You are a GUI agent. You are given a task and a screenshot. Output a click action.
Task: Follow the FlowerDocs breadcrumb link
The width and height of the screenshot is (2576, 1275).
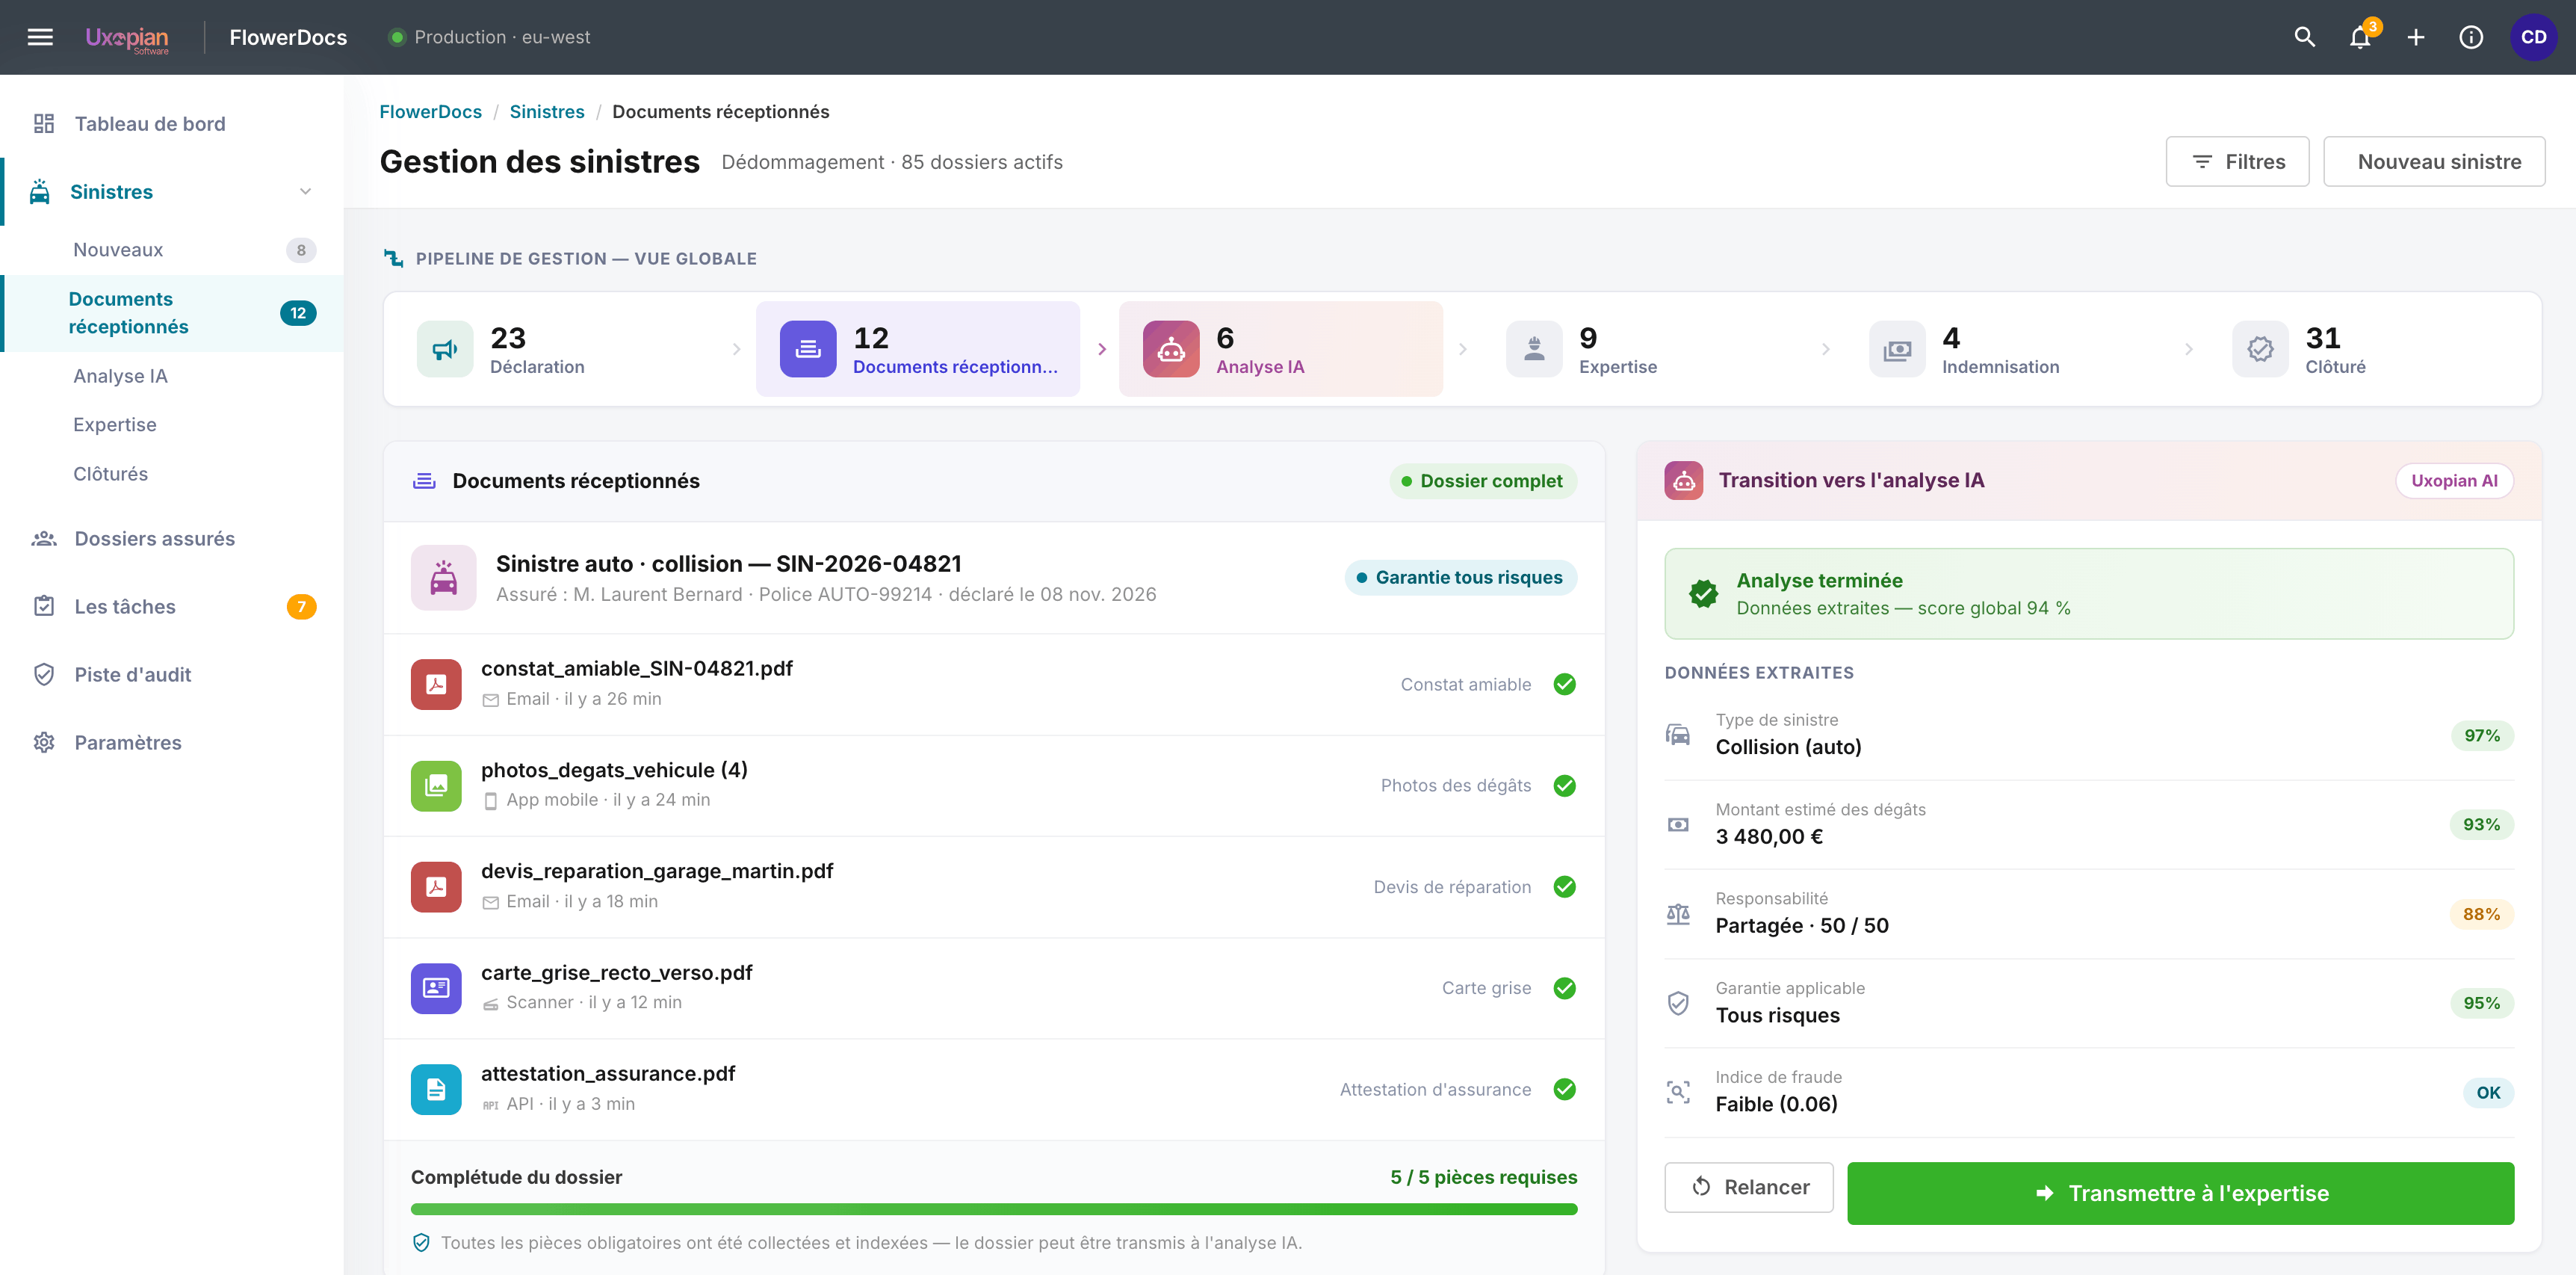click(430, 111)
